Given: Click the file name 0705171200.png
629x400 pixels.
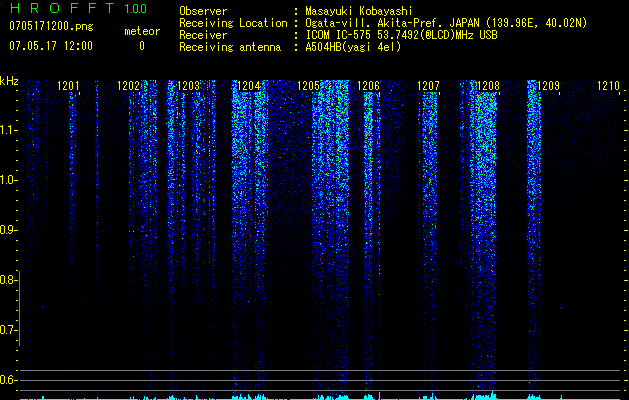Looking at the screenshot, I should click(51, 27).
